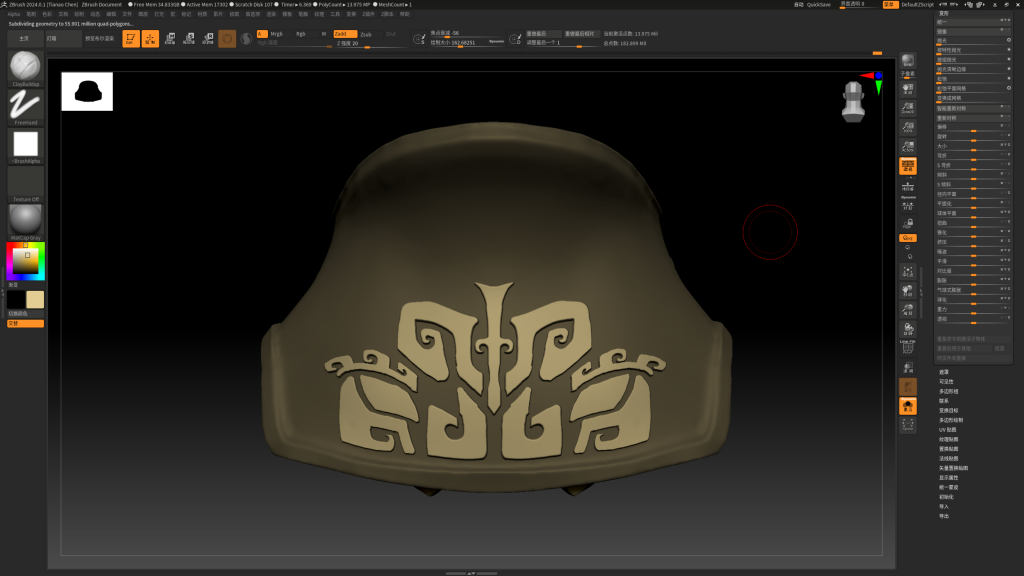Screen dimensions: 1024x576
Task: Adjust the 绘制大小 draw size slider
Action: pos(466,43)
